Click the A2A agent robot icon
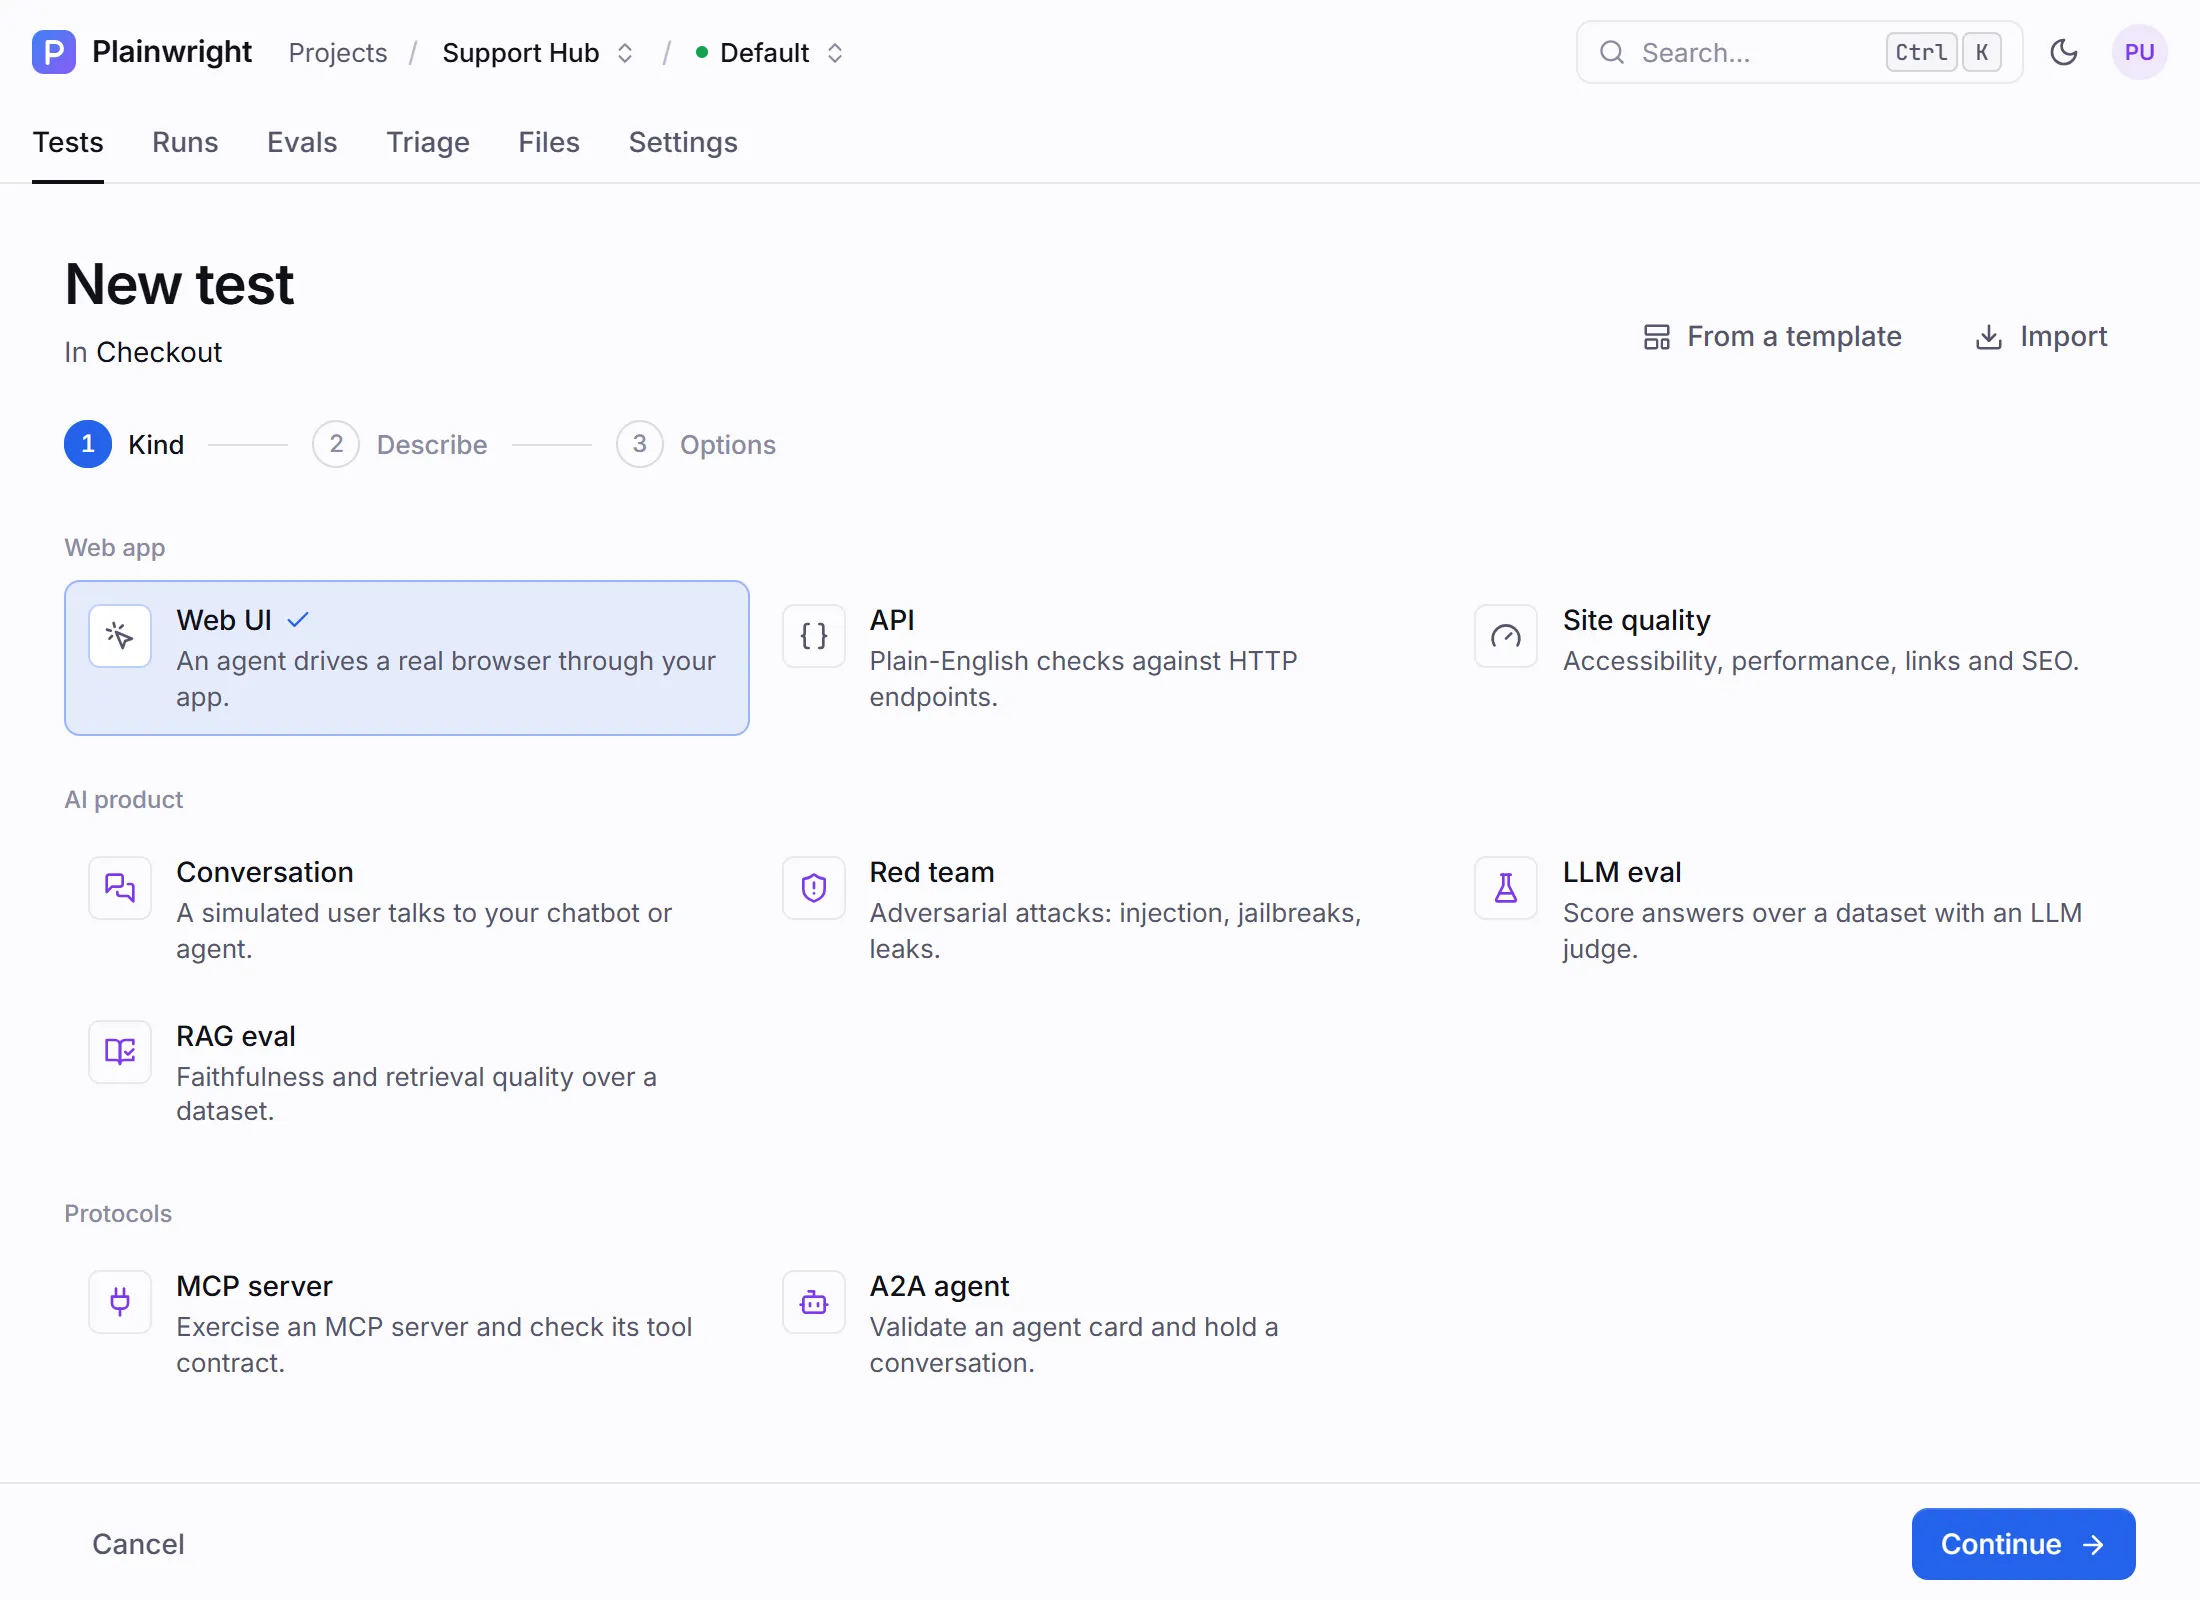 click(814, 1302)
